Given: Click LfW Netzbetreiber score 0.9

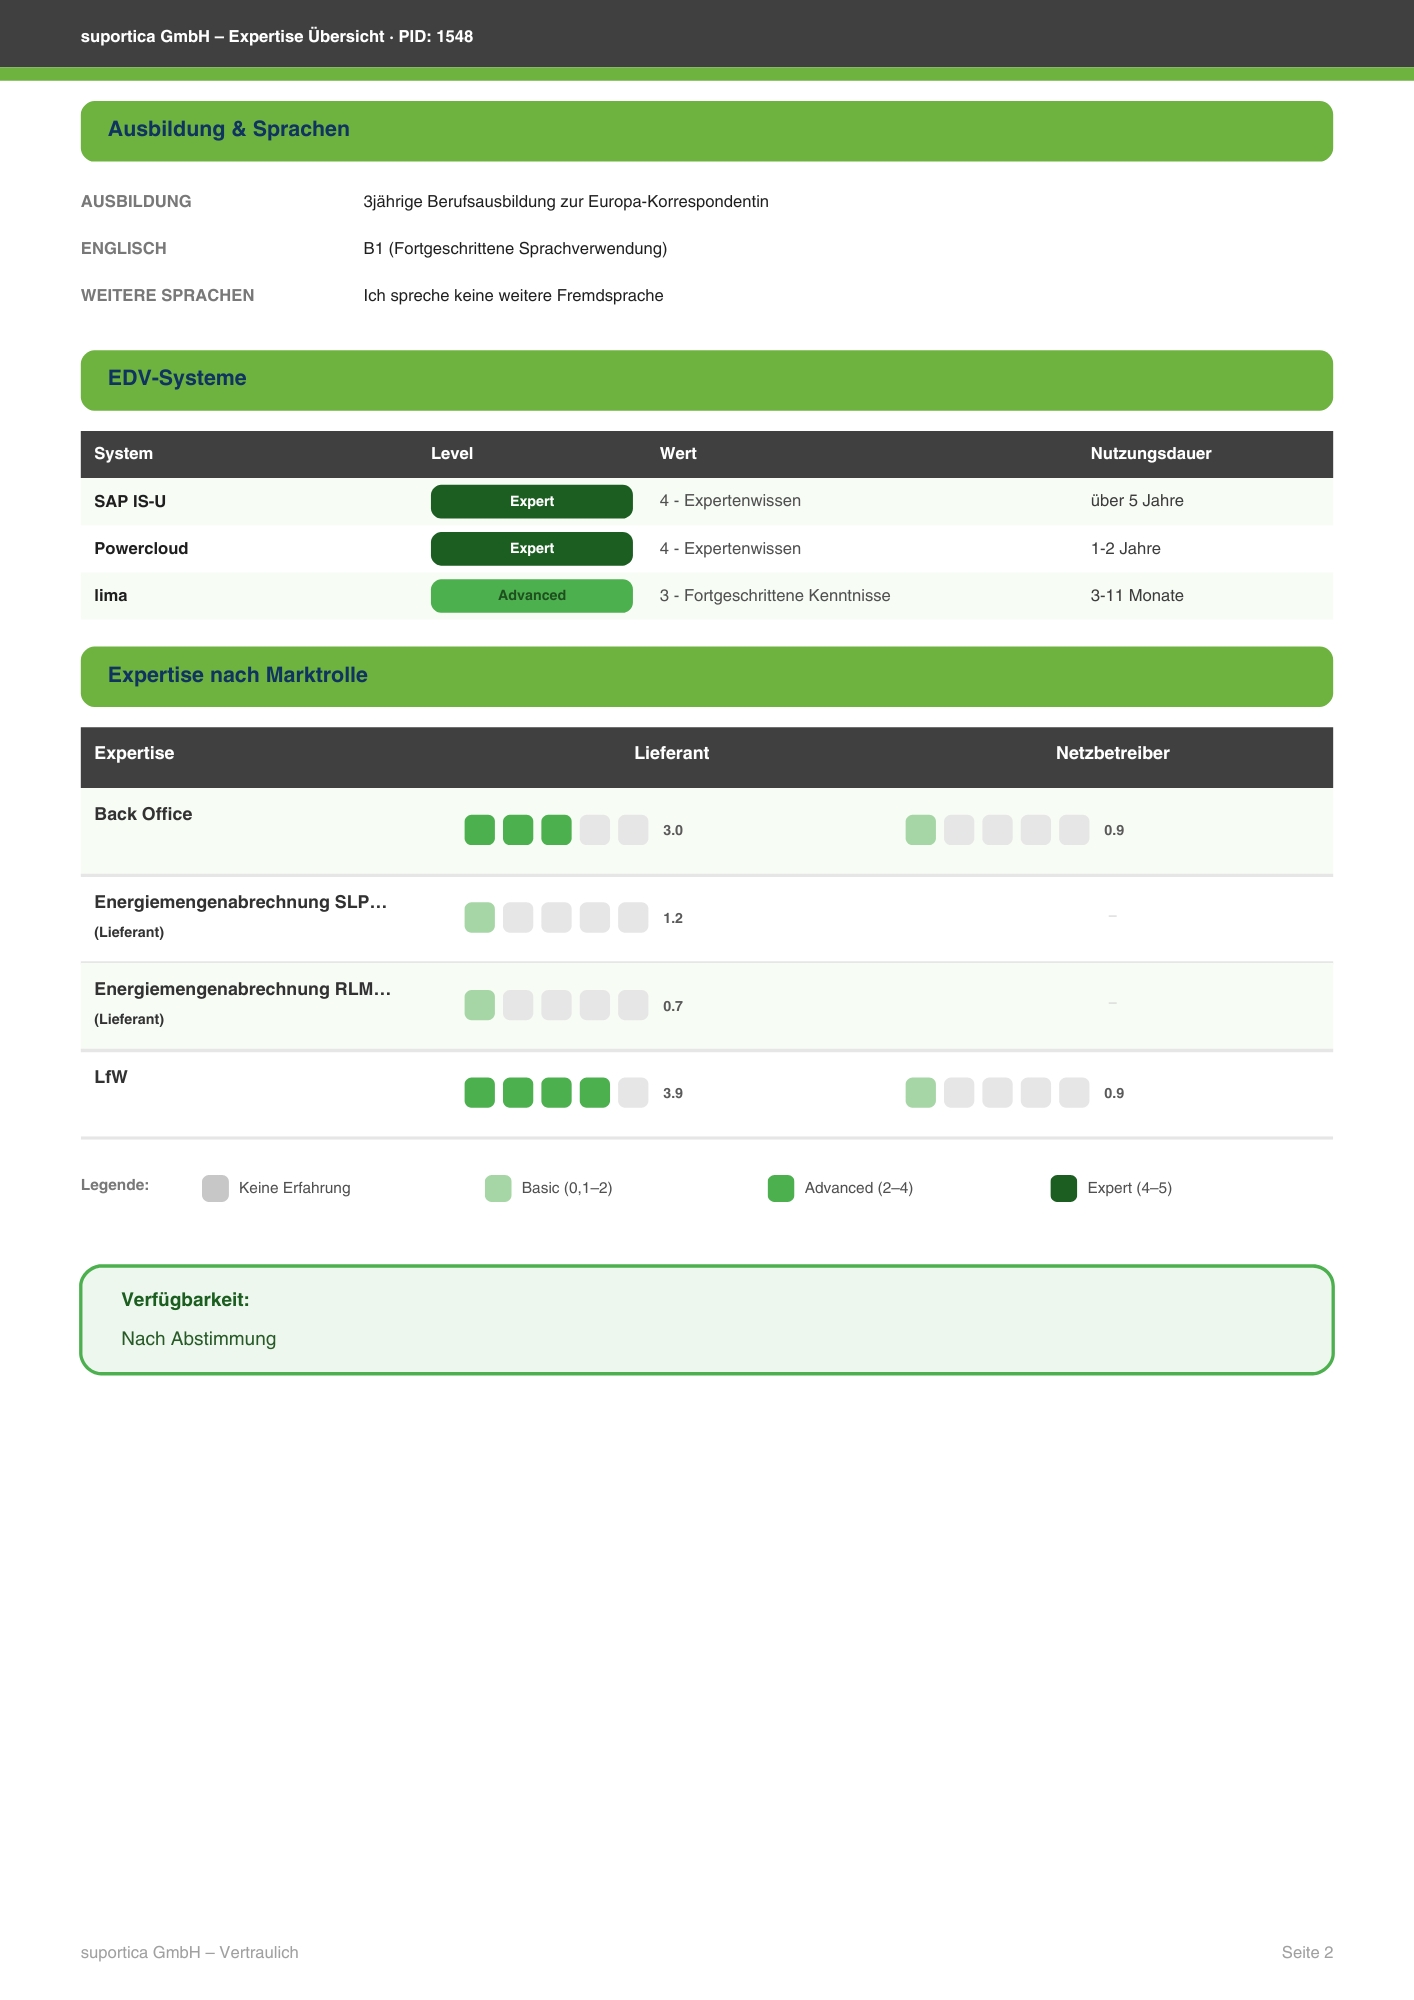Looking at the screenshot, I should click(x=1114, y=1093).
